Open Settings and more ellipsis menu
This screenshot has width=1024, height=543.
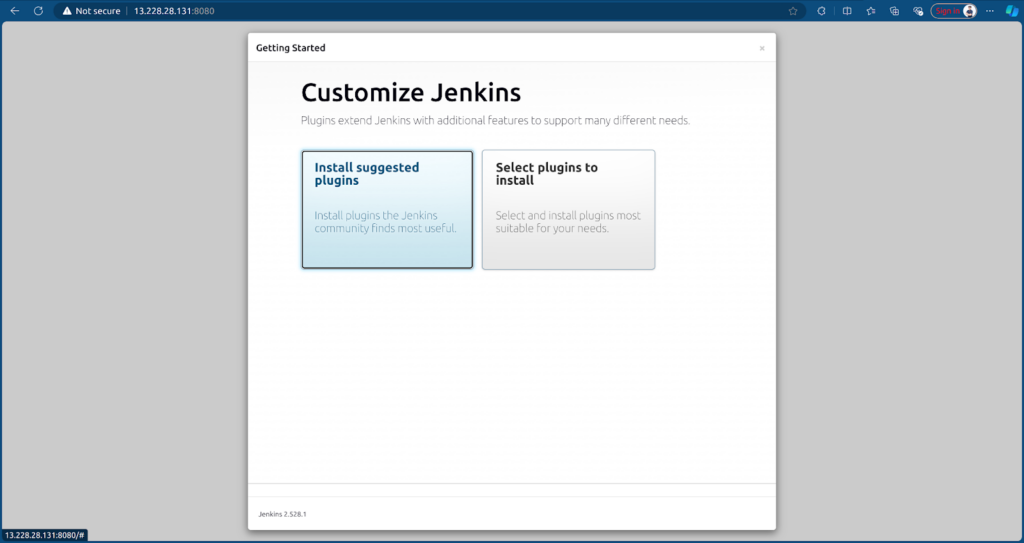(x=990, y=11)
